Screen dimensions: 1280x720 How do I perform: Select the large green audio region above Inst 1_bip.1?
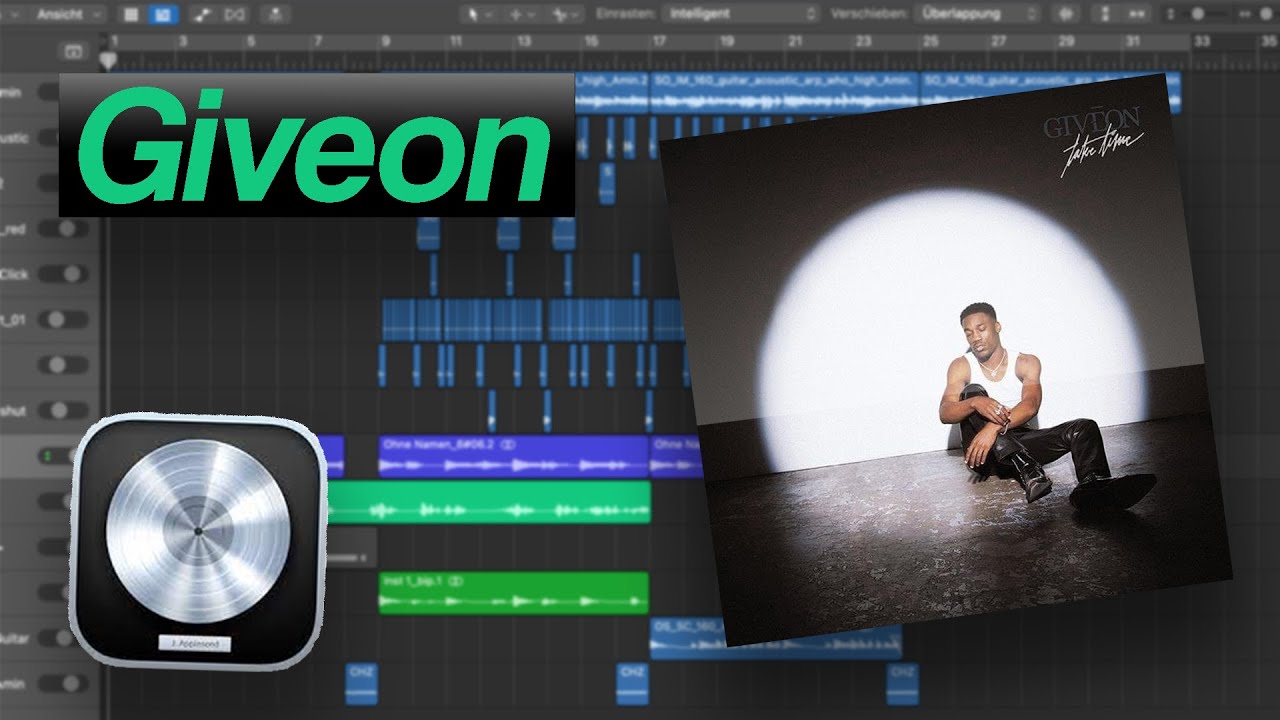click(488, 502)
